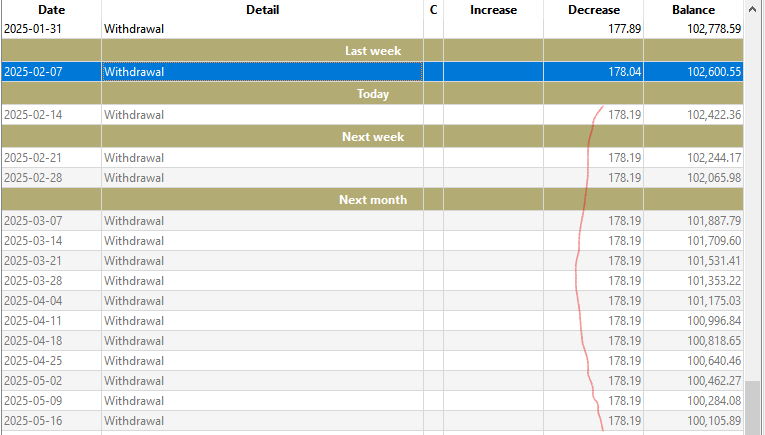The height and width of the screenshot is (435, 765).
Task: Click the 102,244.17 balance value
Action: 714,158
